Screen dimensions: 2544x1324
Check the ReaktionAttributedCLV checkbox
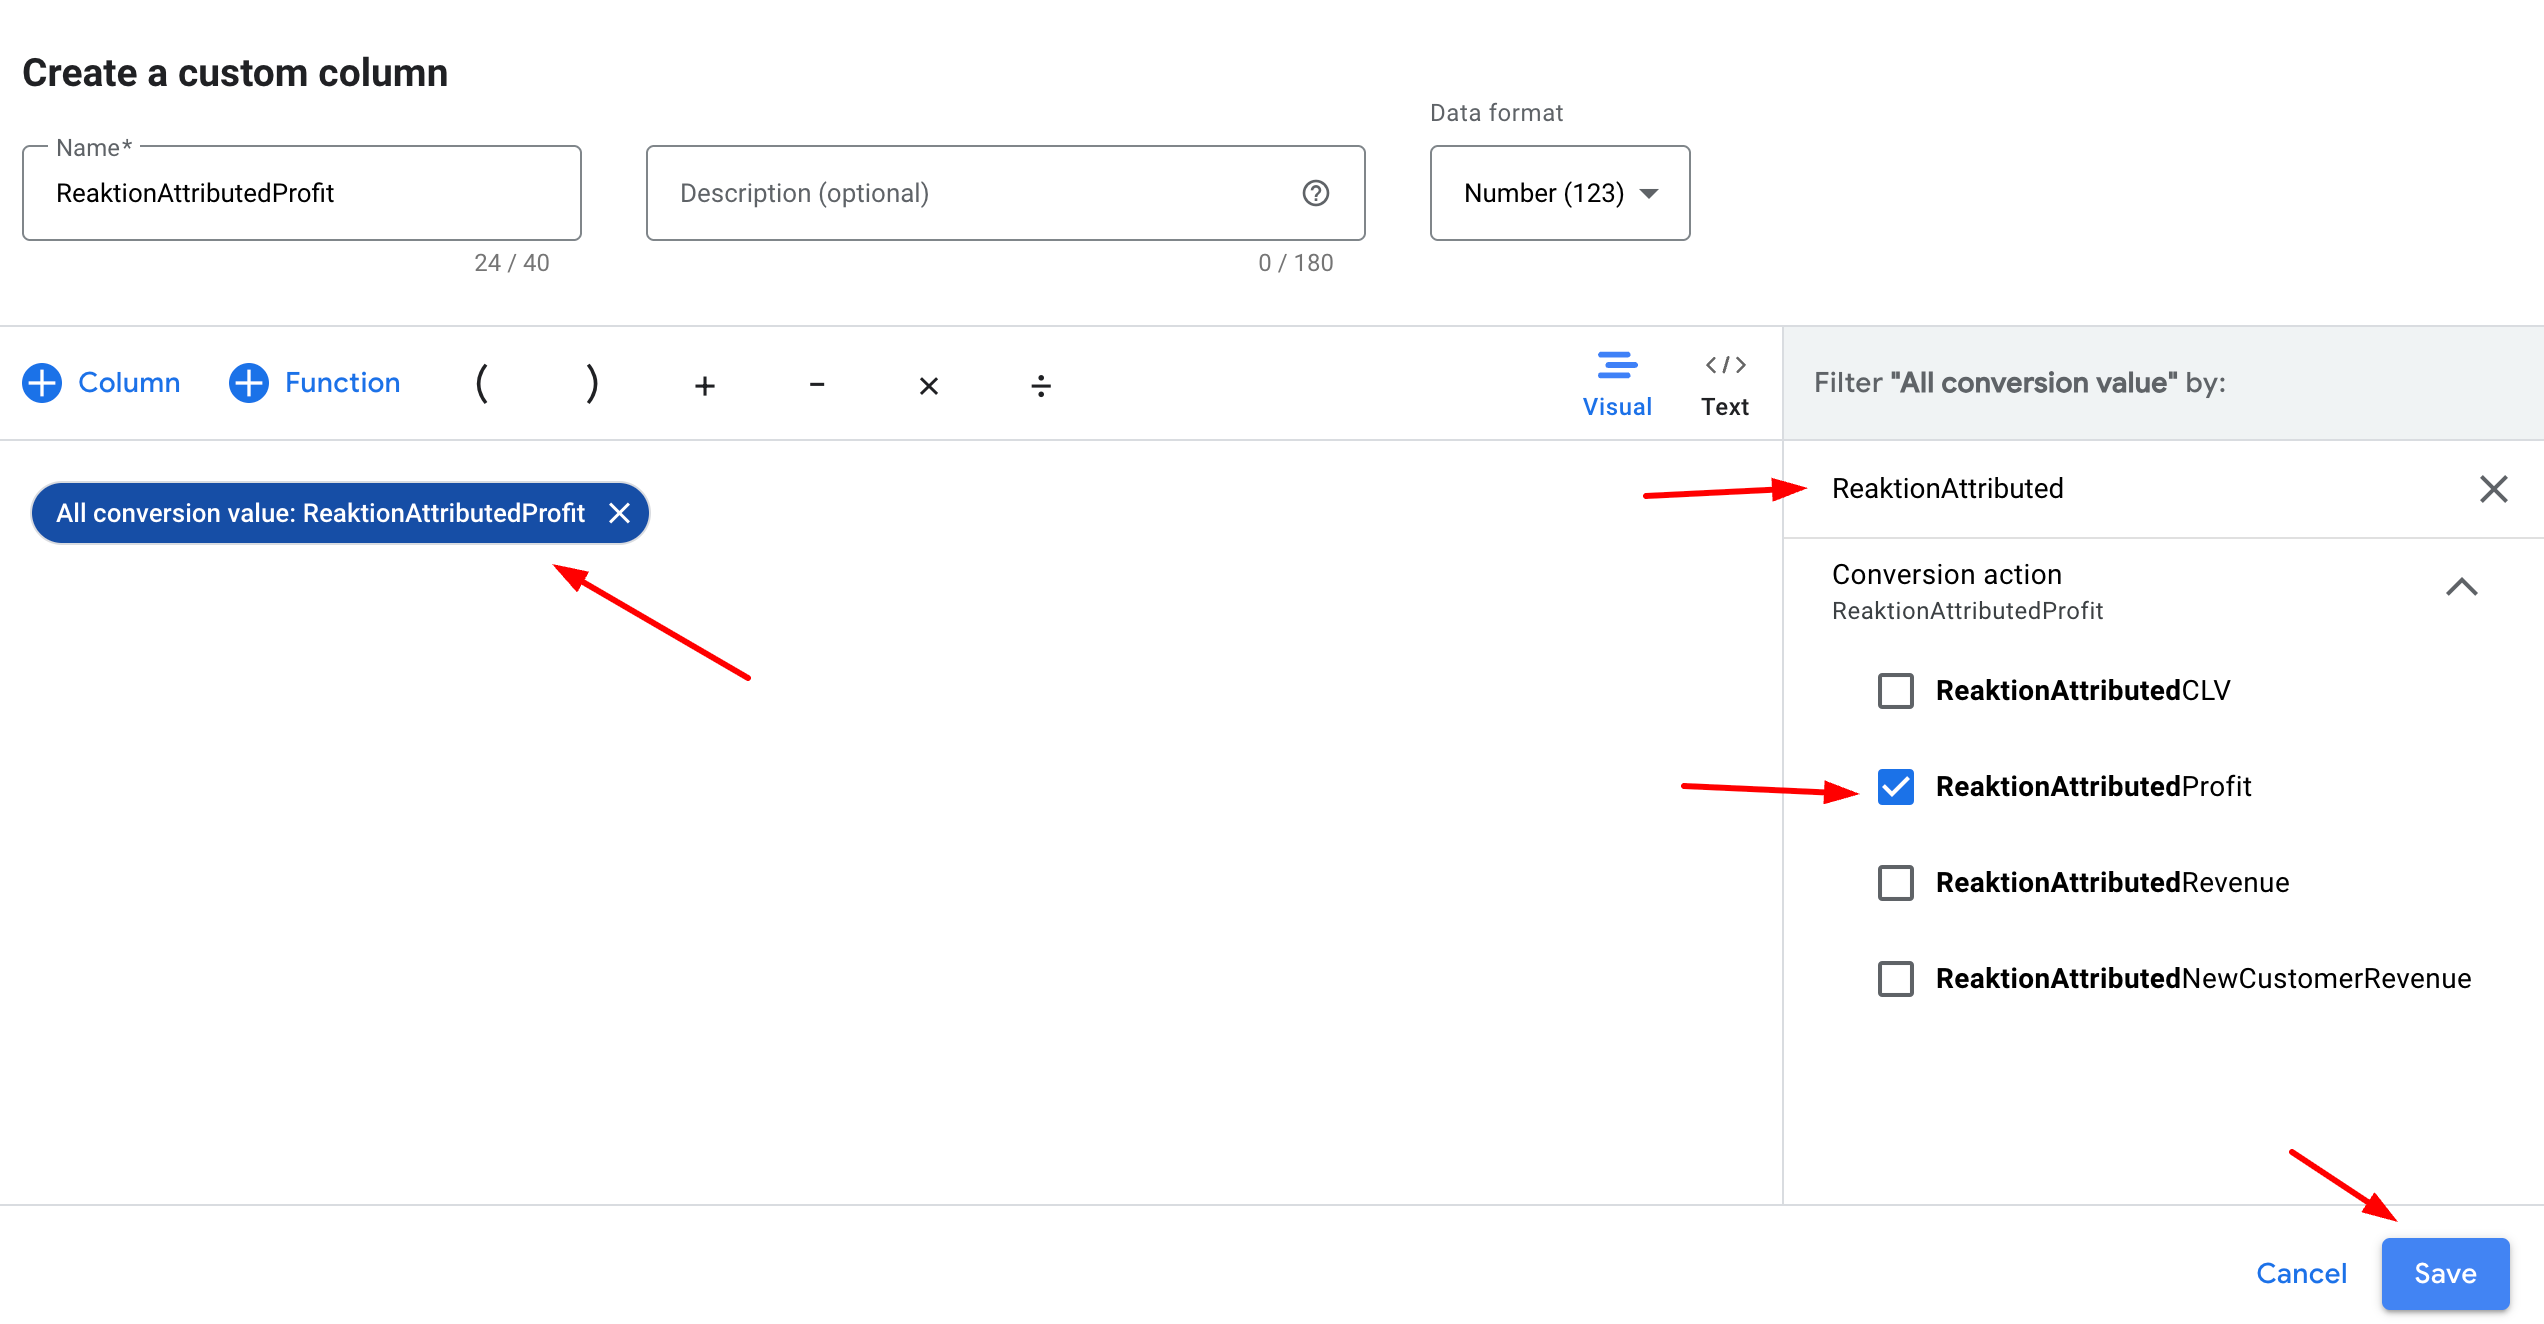tap(1895, 691)
